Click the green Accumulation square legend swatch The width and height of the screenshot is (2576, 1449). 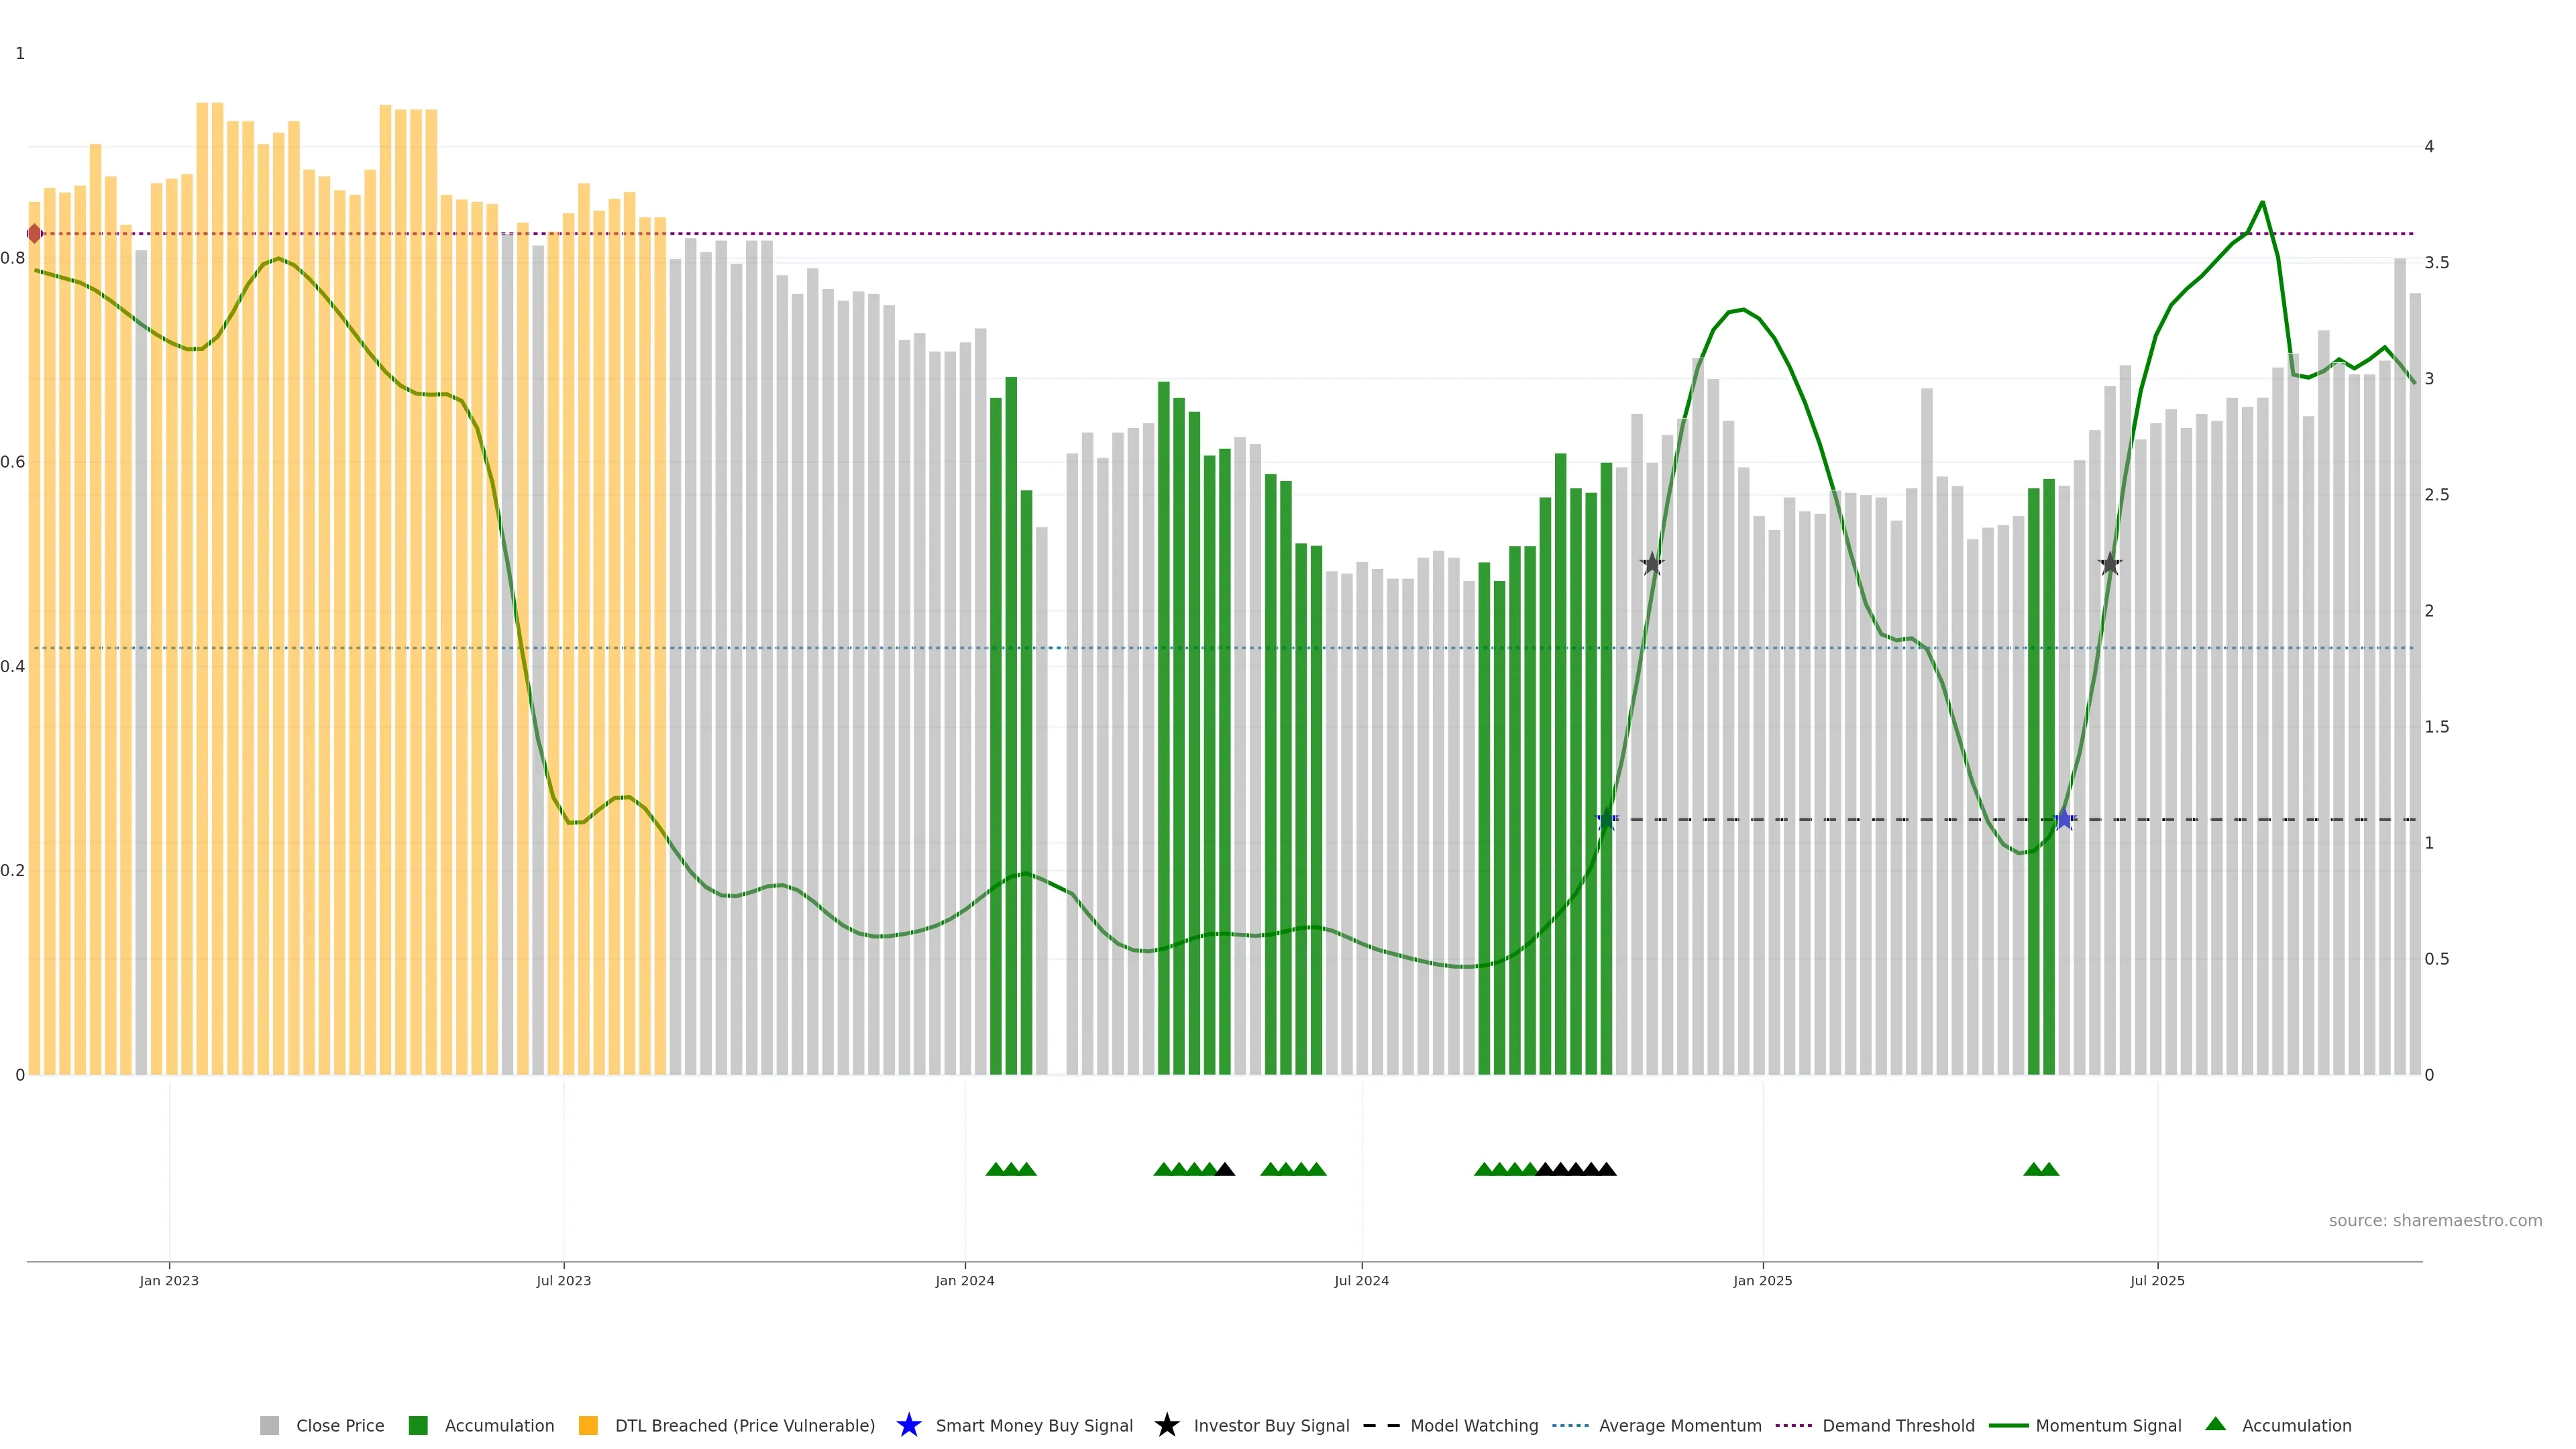(x=418, y=1425)
